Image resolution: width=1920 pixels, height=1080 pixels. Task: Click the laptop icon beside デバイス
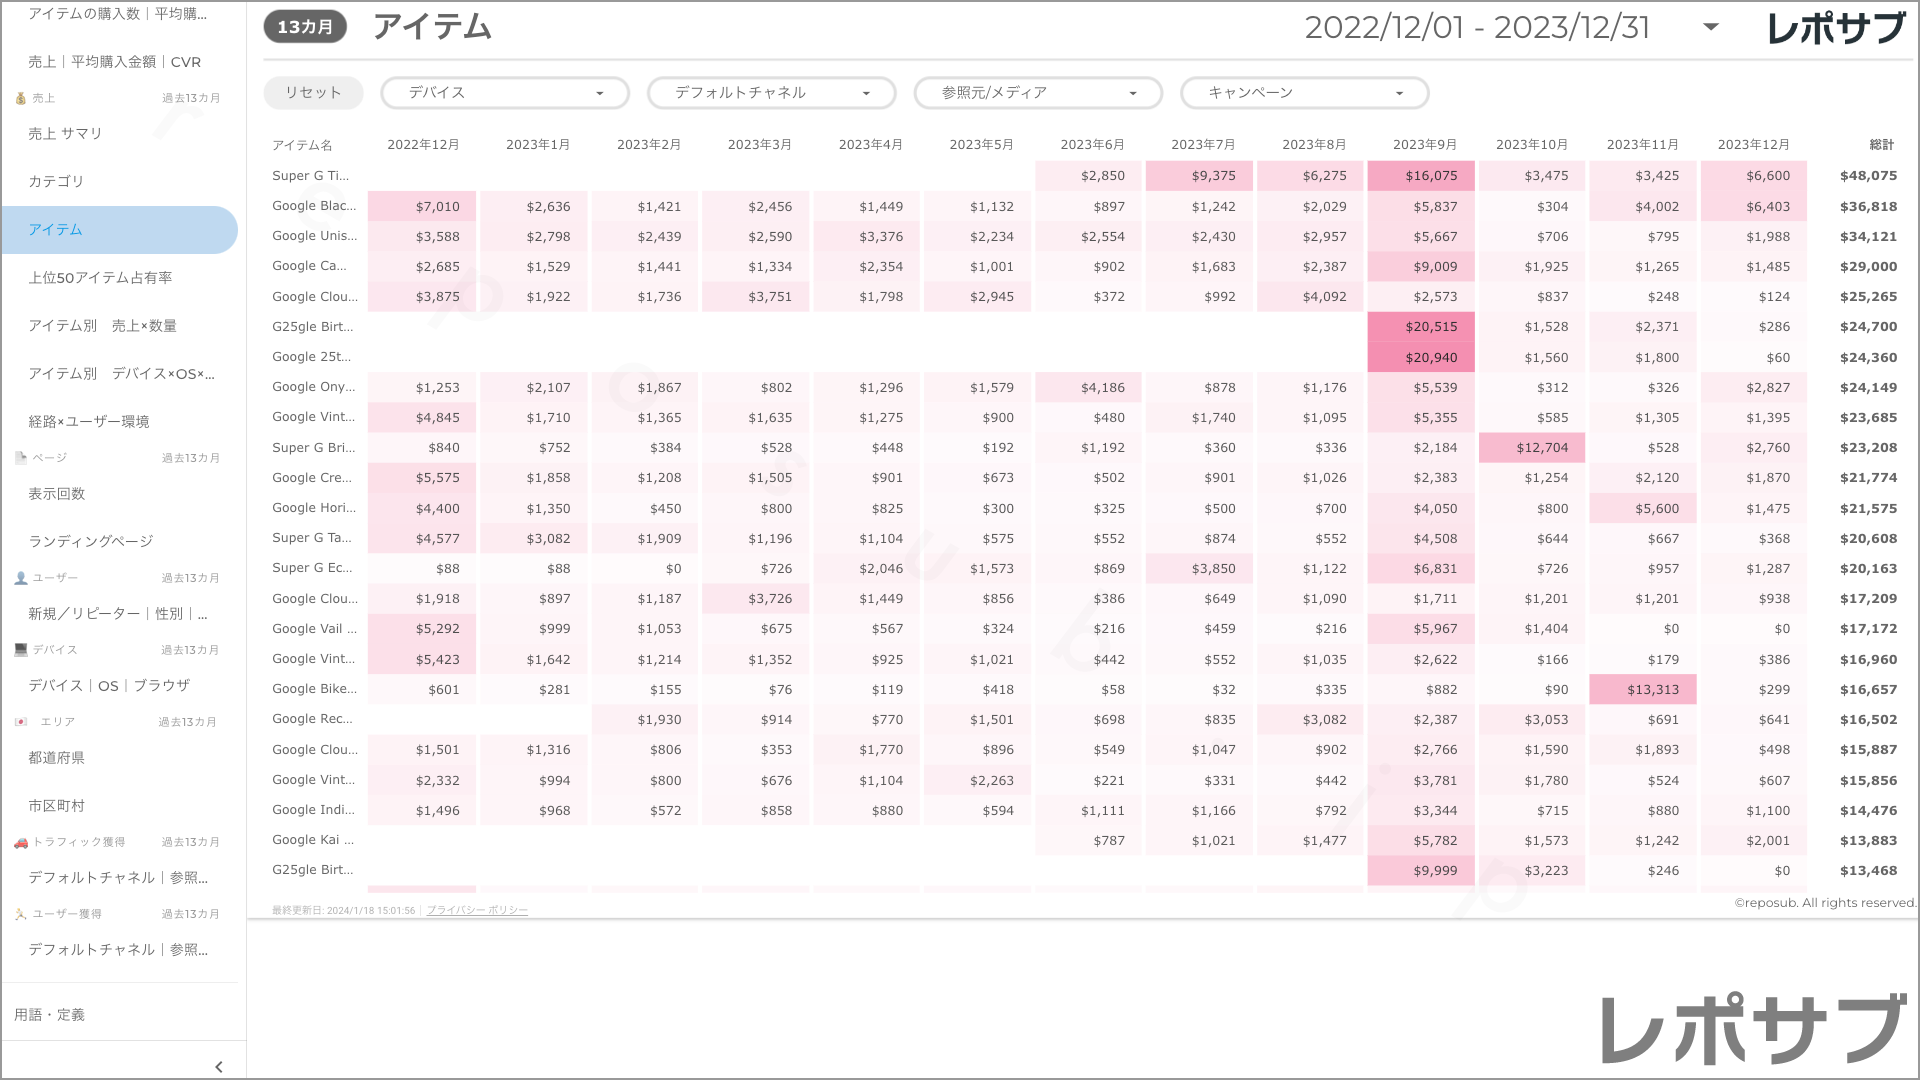20,650
